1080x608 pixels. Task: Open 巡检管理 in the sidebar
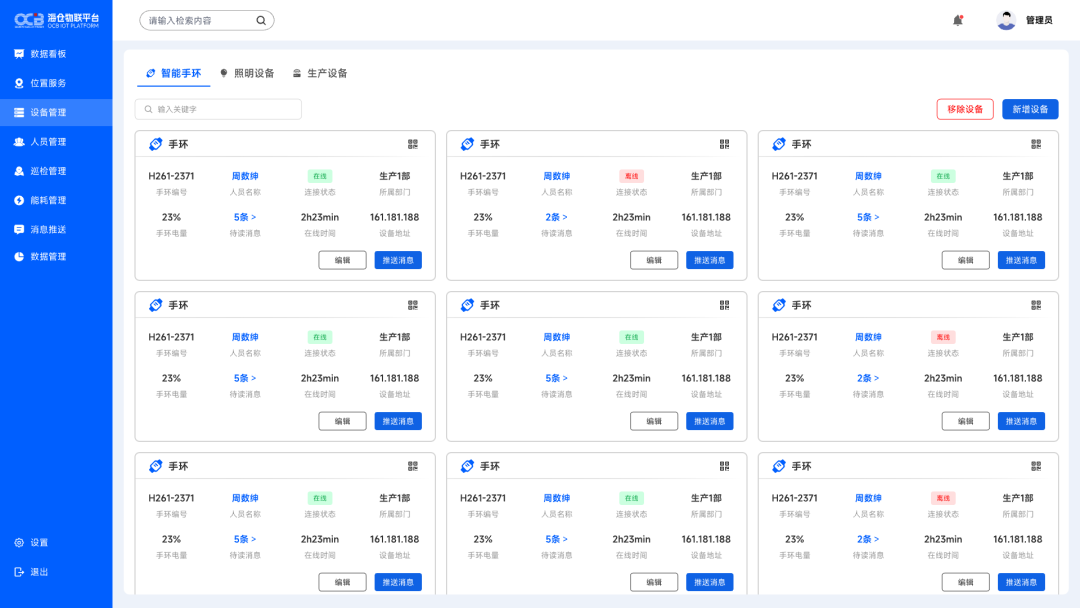(48, 171)
